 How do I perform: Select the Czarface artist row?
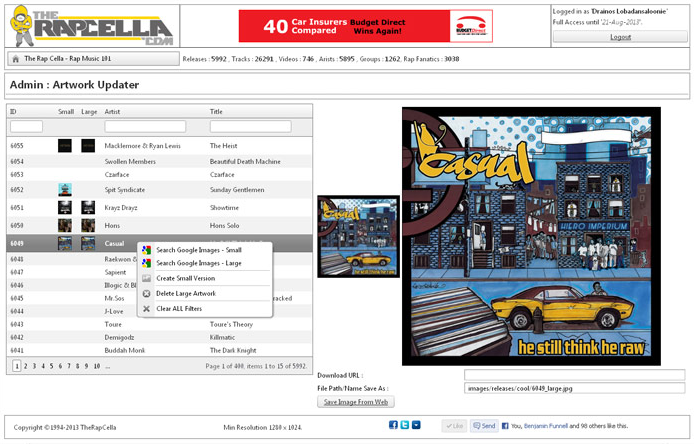coord(159,174)
